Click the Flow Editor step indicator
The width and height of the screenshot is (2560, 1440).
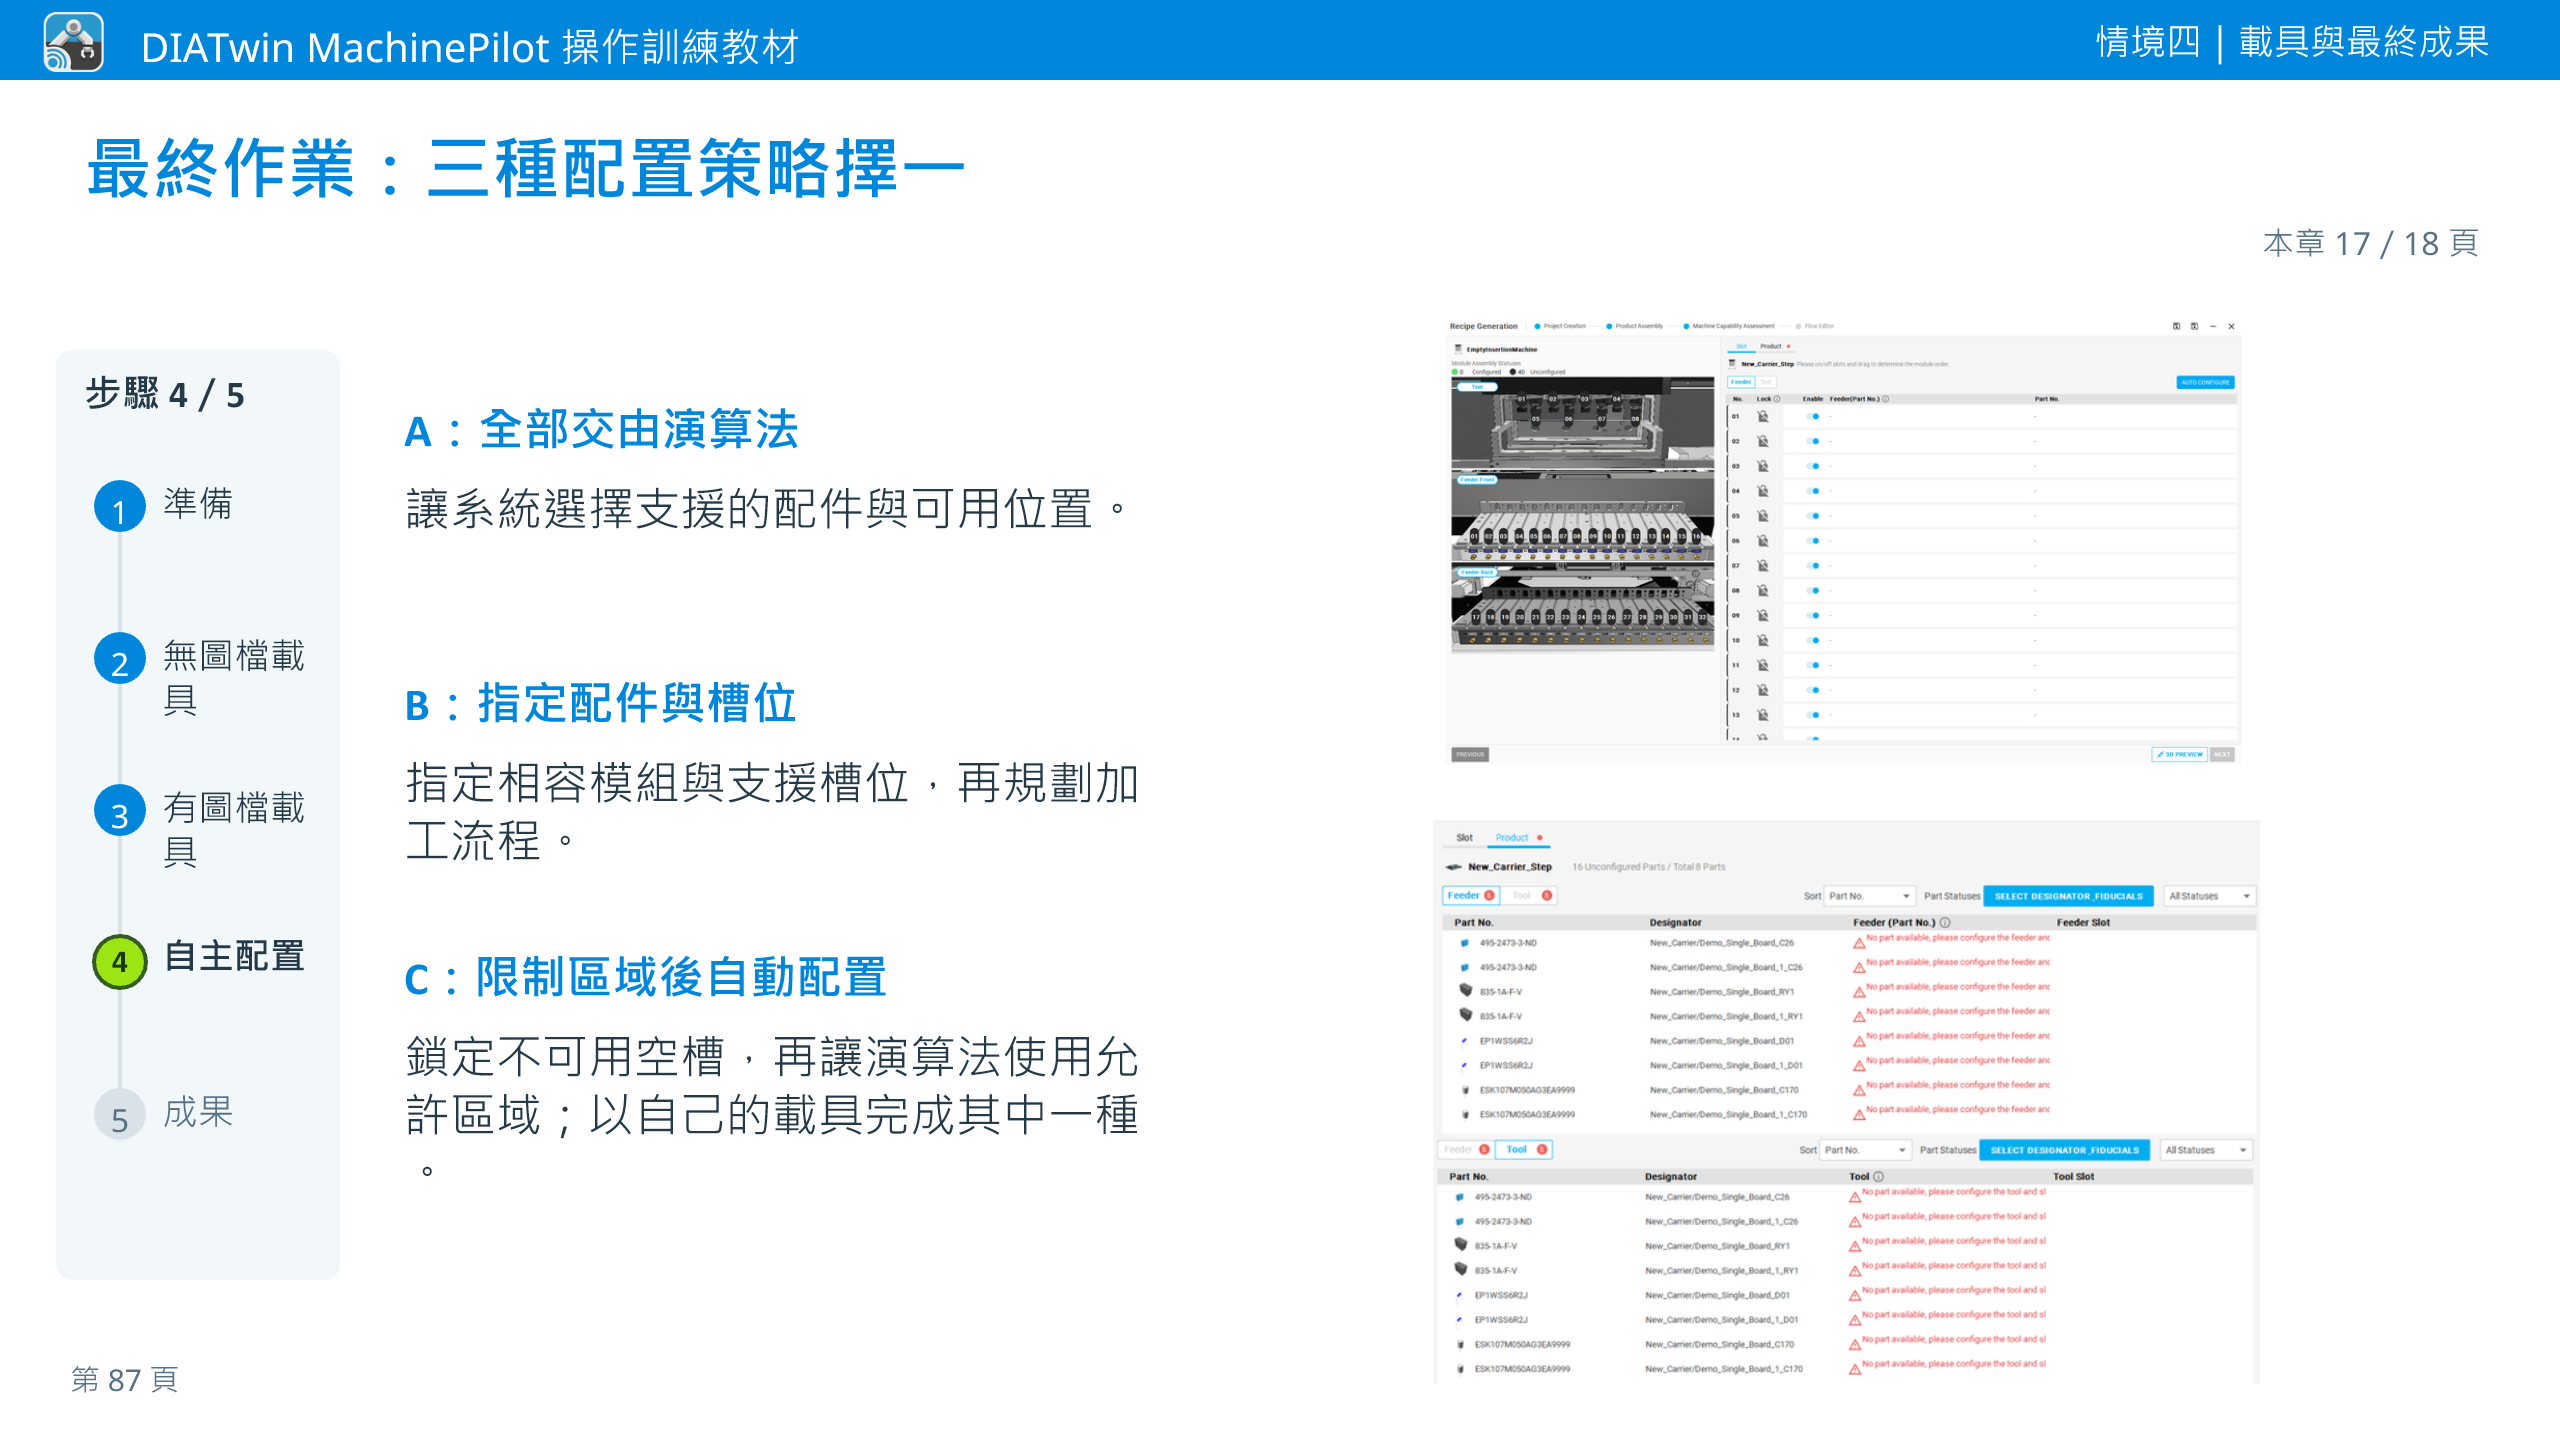[x=1814, y=326]
